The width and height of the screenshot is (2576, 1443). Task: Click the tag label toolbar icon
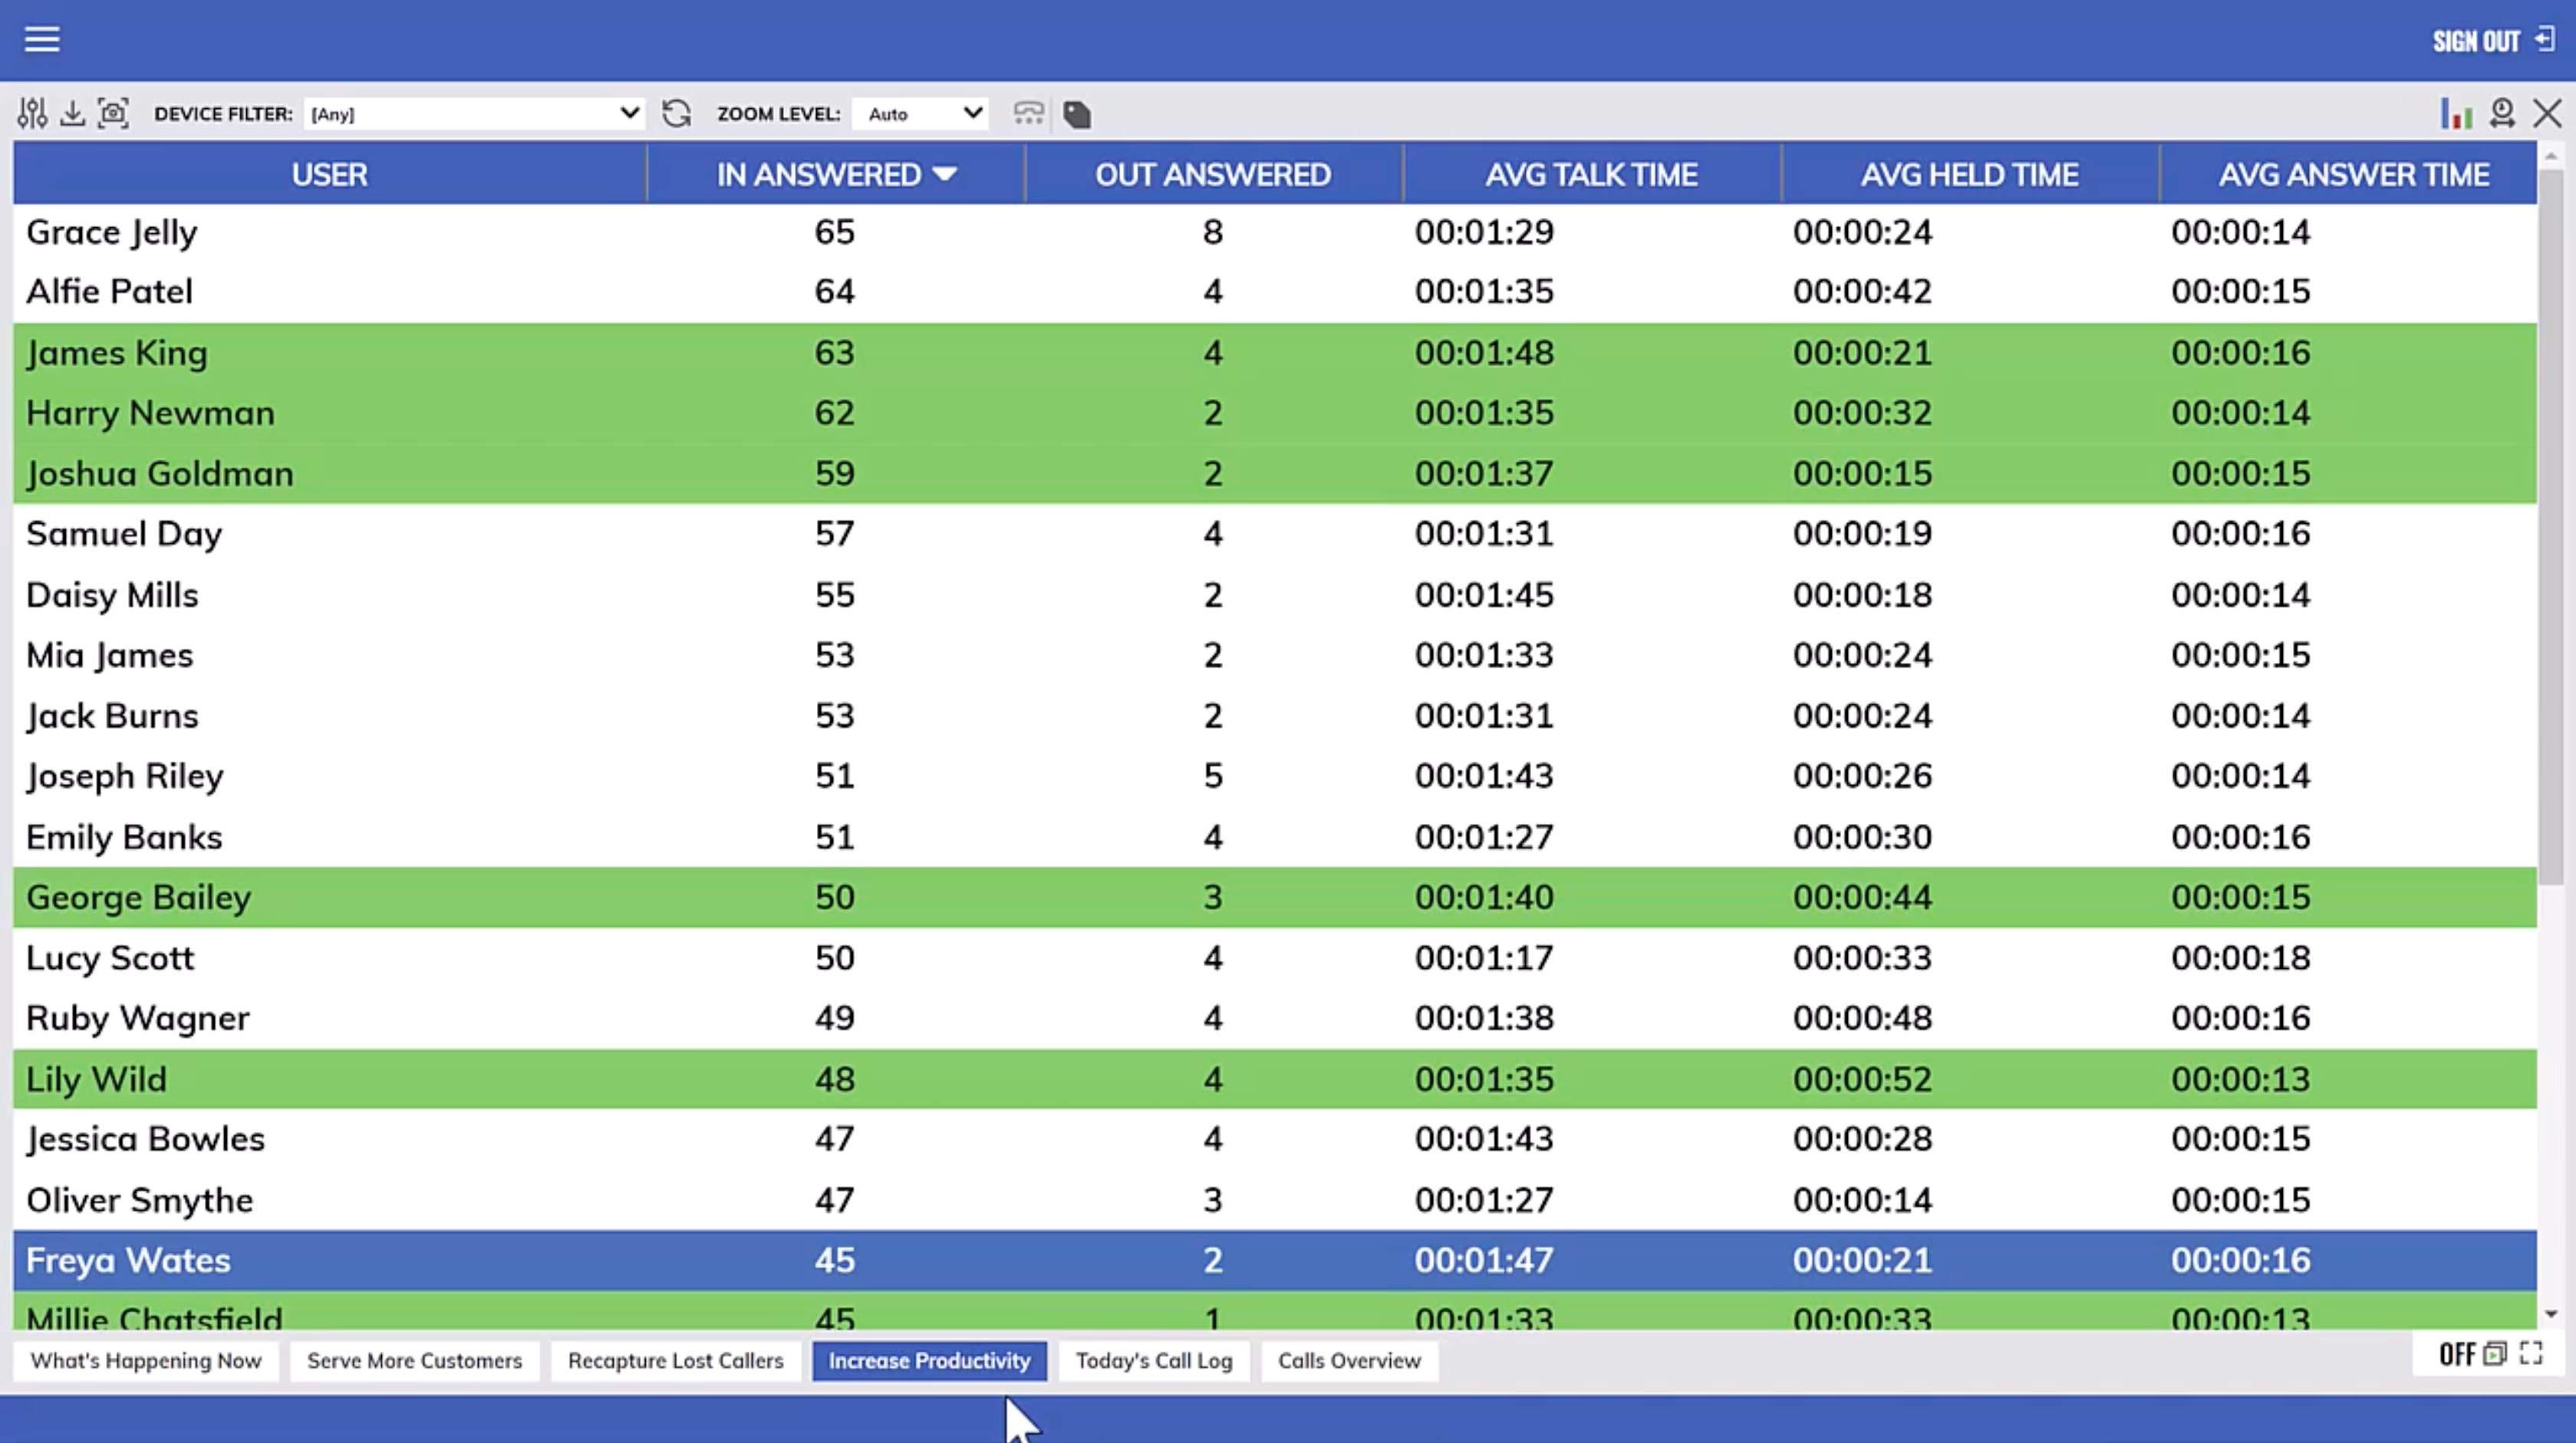[1077, 115]
